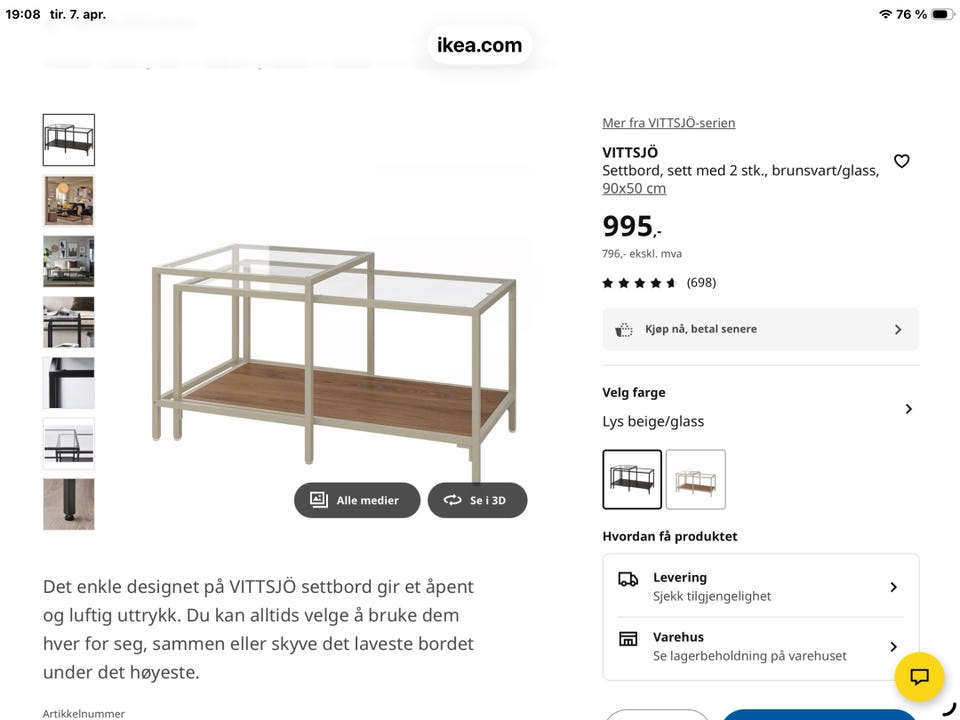Tap the star rating icons
The image size is (960, 720).
pyautogui.click(x=639, y=283)
